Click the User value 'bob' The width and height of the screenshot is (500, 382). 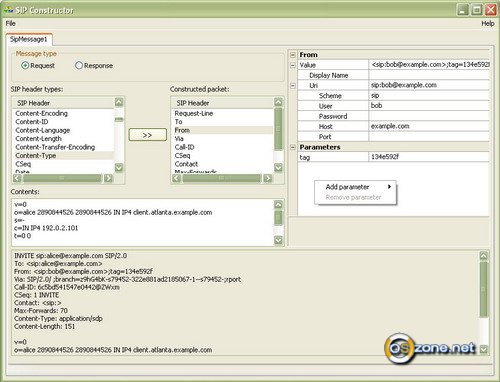[x=429, y=106]
